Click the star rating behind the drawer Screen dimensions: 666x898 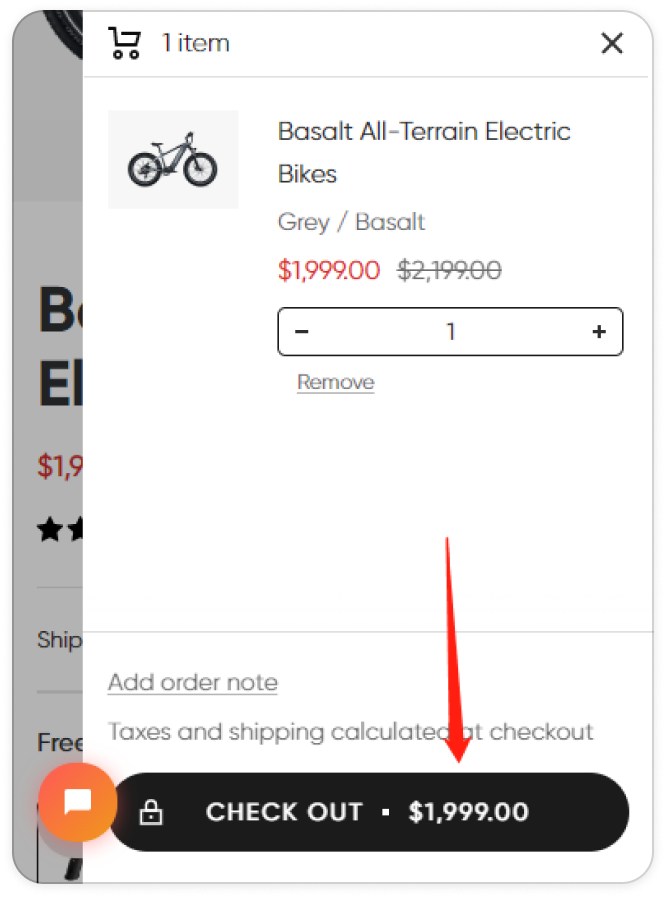click(x=60, y=529)
